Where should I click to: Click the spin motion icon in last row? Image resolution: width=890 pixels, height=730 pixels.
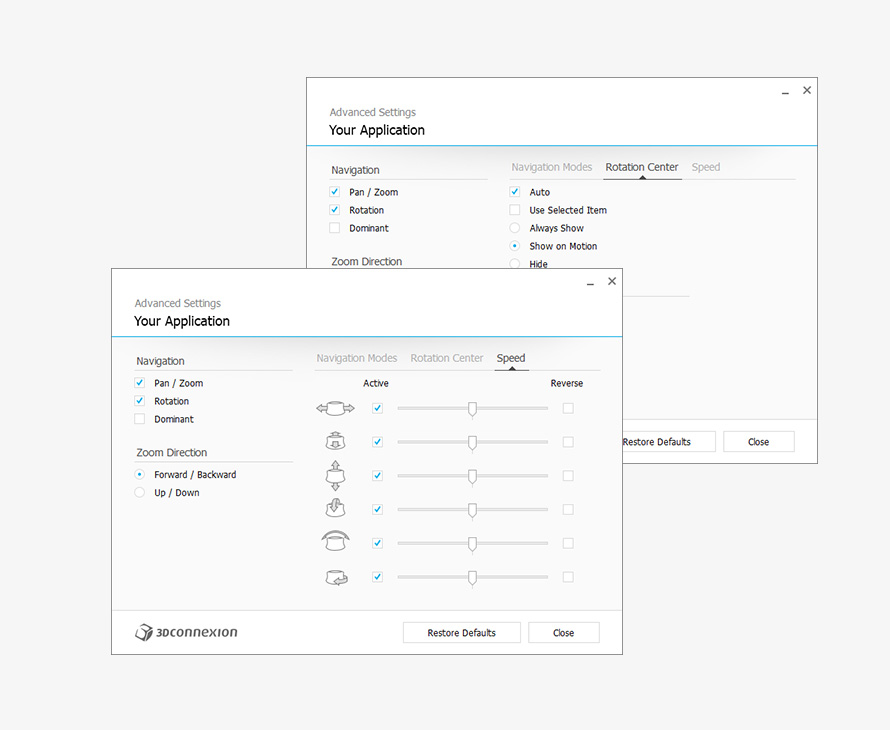[335, 577]
